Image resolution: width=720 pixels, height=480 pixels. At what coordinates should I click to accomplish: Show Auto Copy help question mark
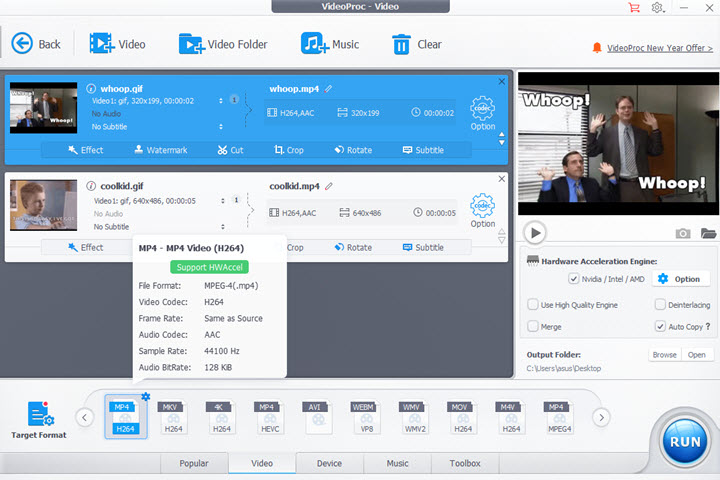click(708, 326)
